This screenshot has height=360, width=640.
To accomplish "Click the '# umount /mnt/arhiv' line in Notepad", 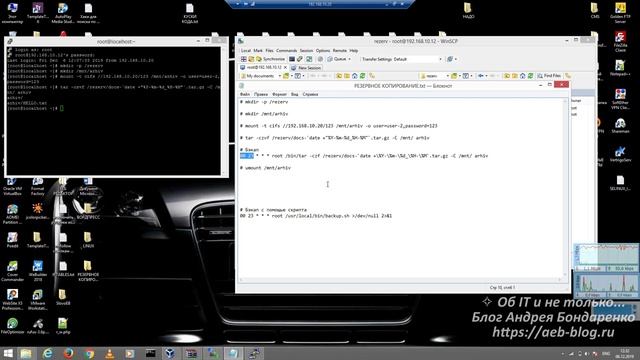I will coord(265,168).
